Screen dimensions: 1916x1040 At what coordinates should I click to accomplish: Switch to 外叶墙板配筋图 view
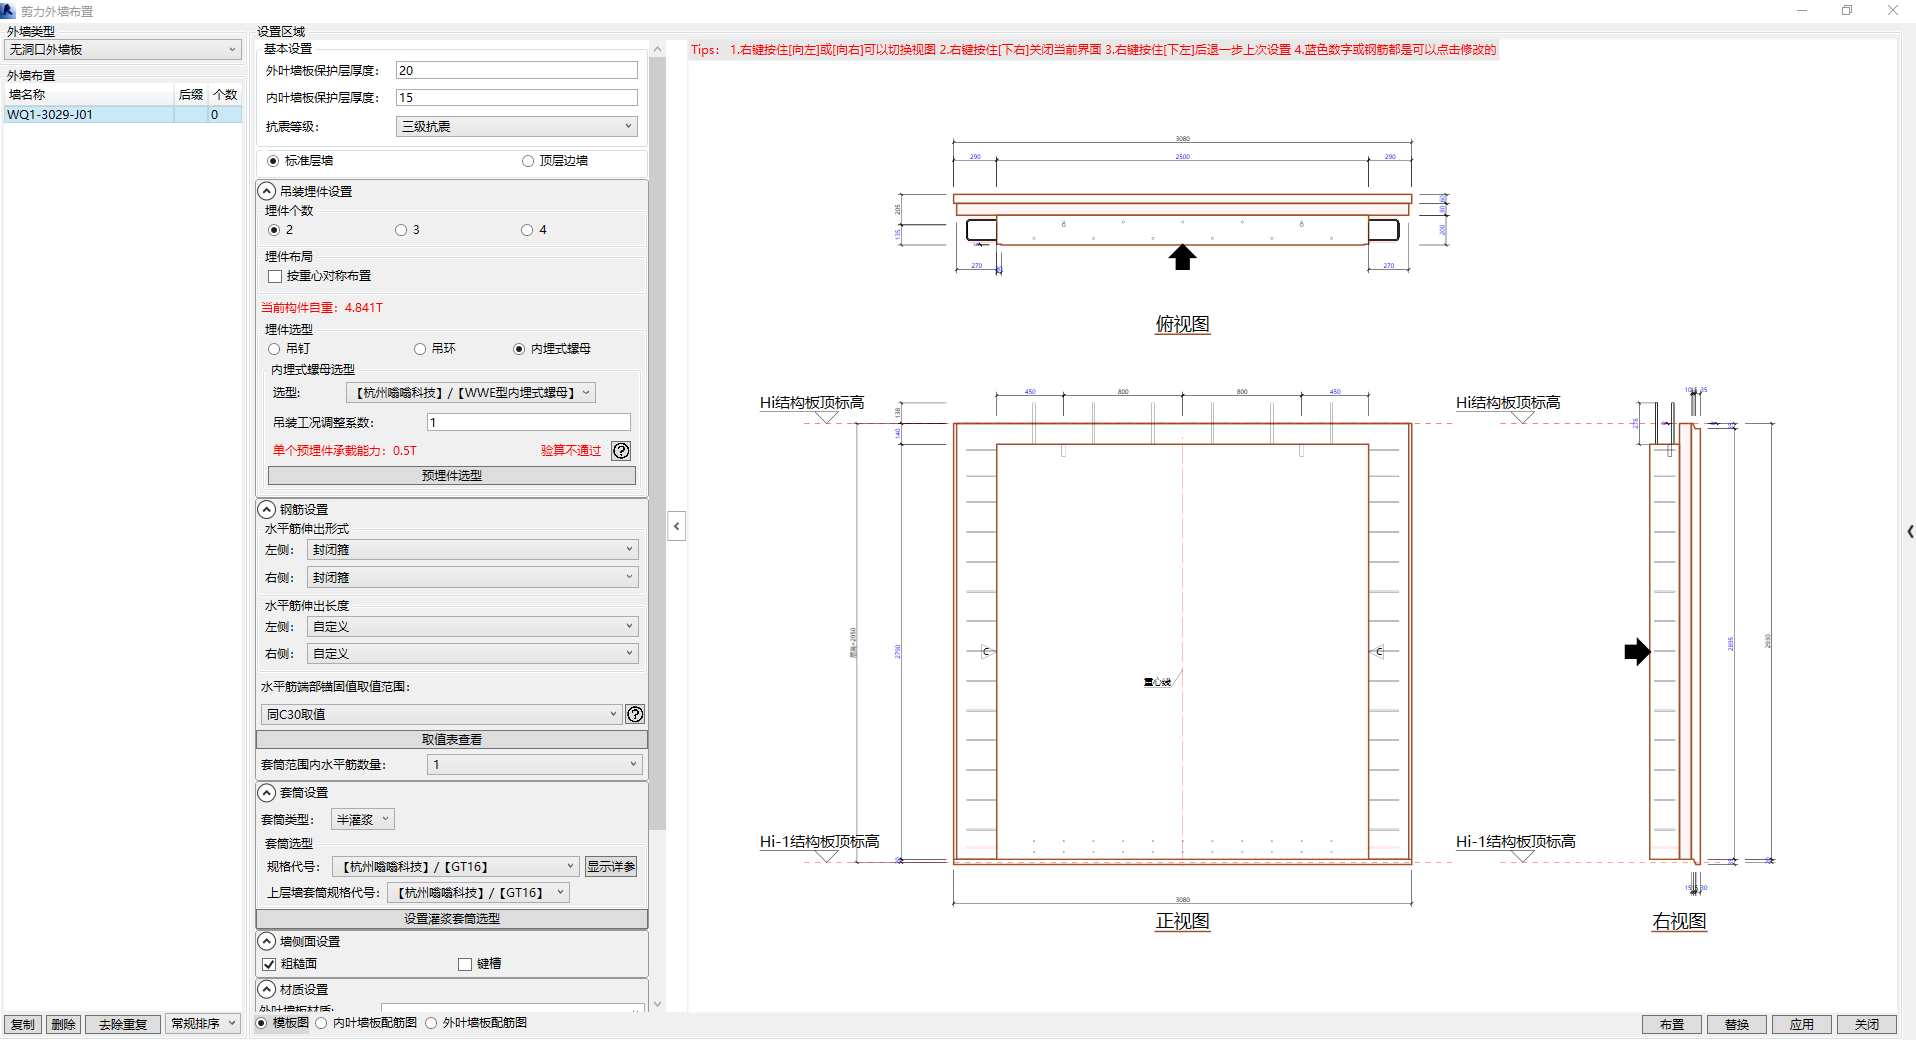pos(431,1023)
